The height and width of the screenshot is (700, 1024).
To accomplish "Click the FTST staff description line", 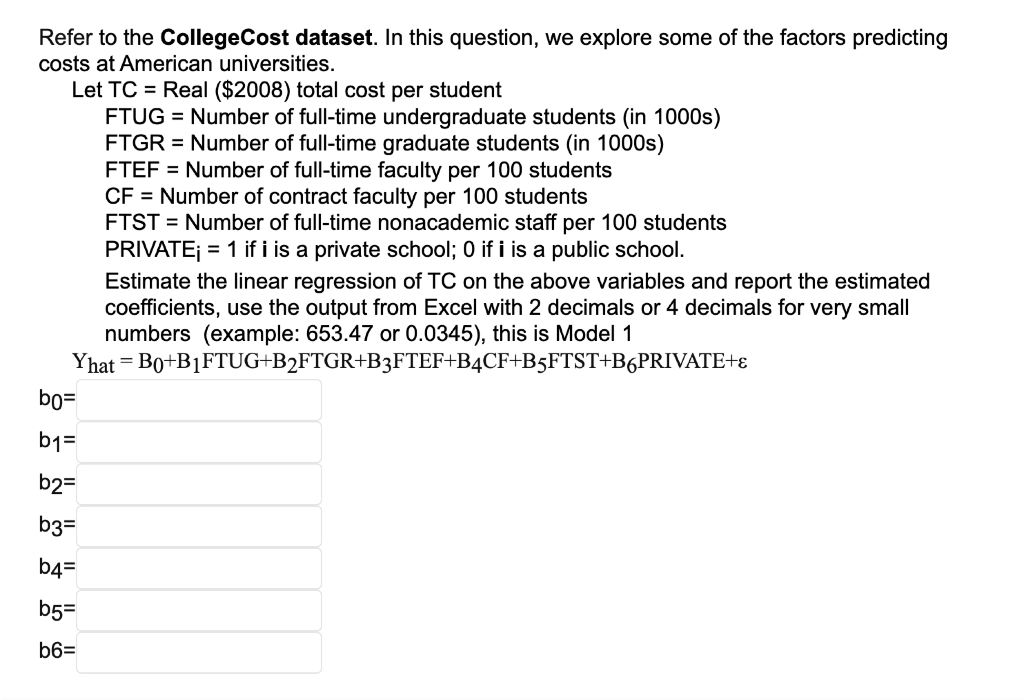I will (415, 223).
